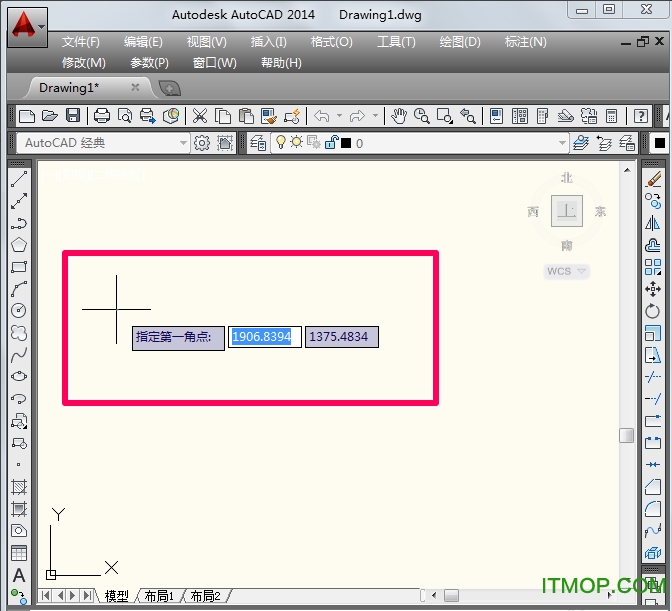Click the Plot printer icon
Screen dimensions: 672x611
tap(102, 116)
